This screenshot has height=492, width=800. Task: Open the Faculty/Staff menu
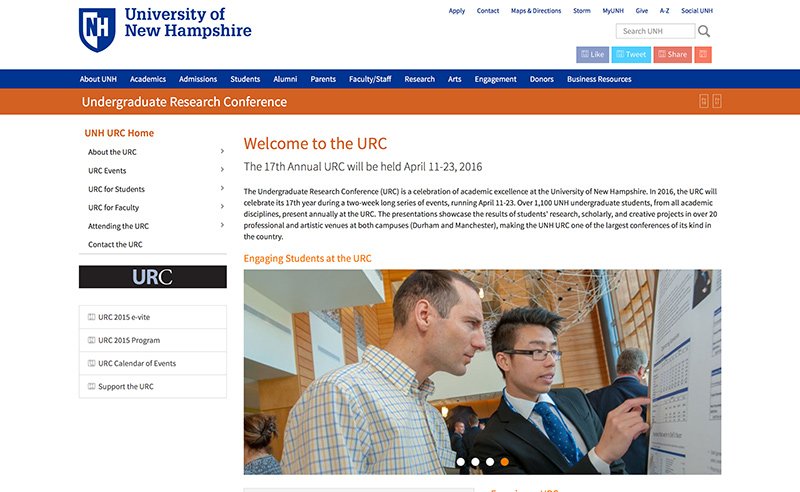[x=370, y=79]
